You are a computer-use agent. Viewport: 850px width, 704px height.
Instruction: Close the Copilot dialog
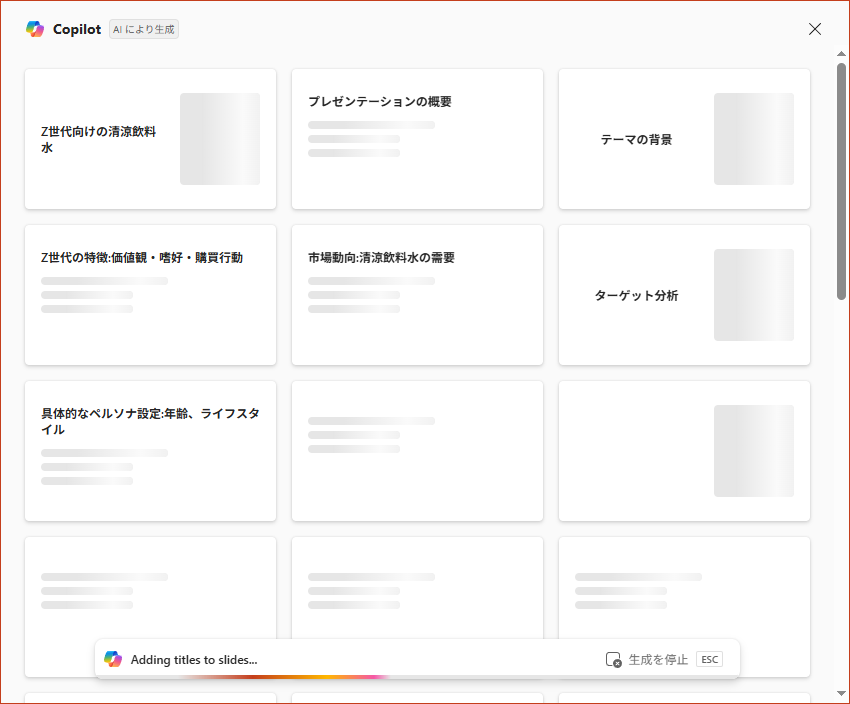coord(815,29)
